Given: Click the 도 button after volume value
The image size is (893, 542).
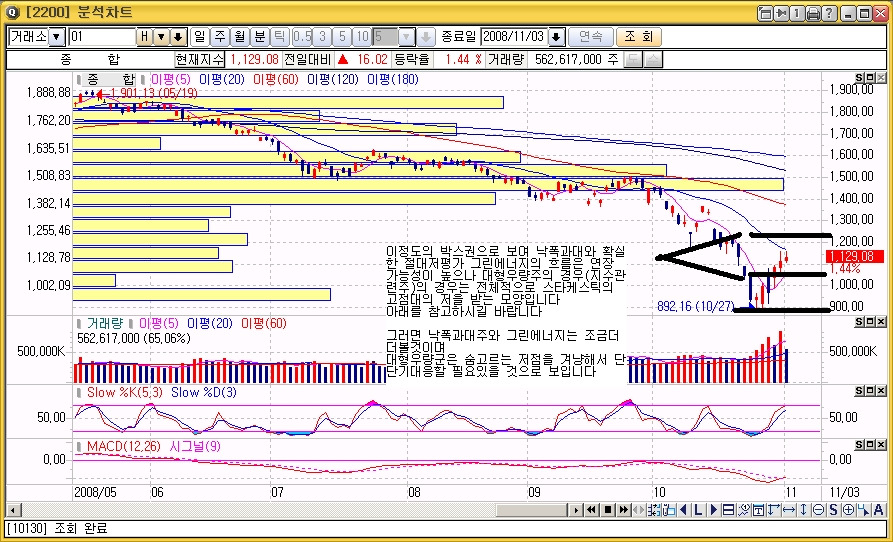Looking at the screenshot, I should click(x=632, y=59).
